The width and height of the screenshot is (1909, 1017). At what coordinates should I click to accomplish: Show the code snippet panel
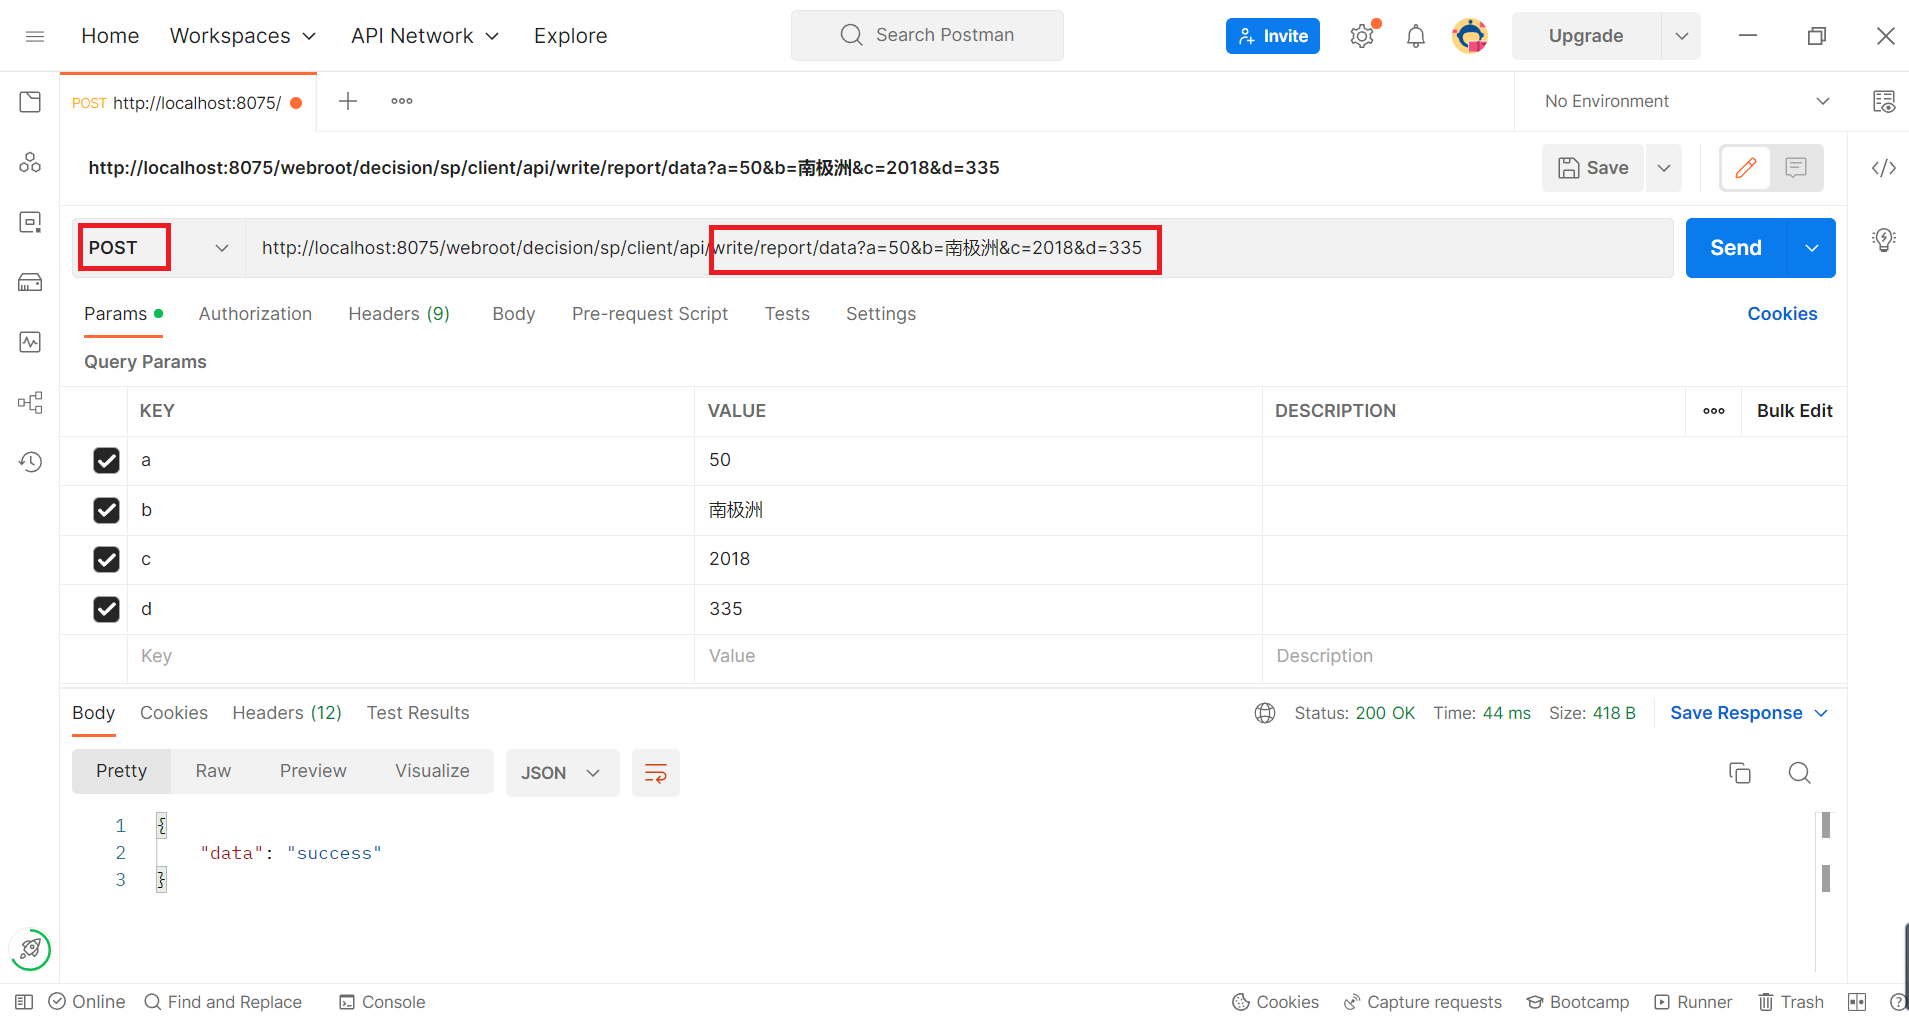tap(1884, 168)
